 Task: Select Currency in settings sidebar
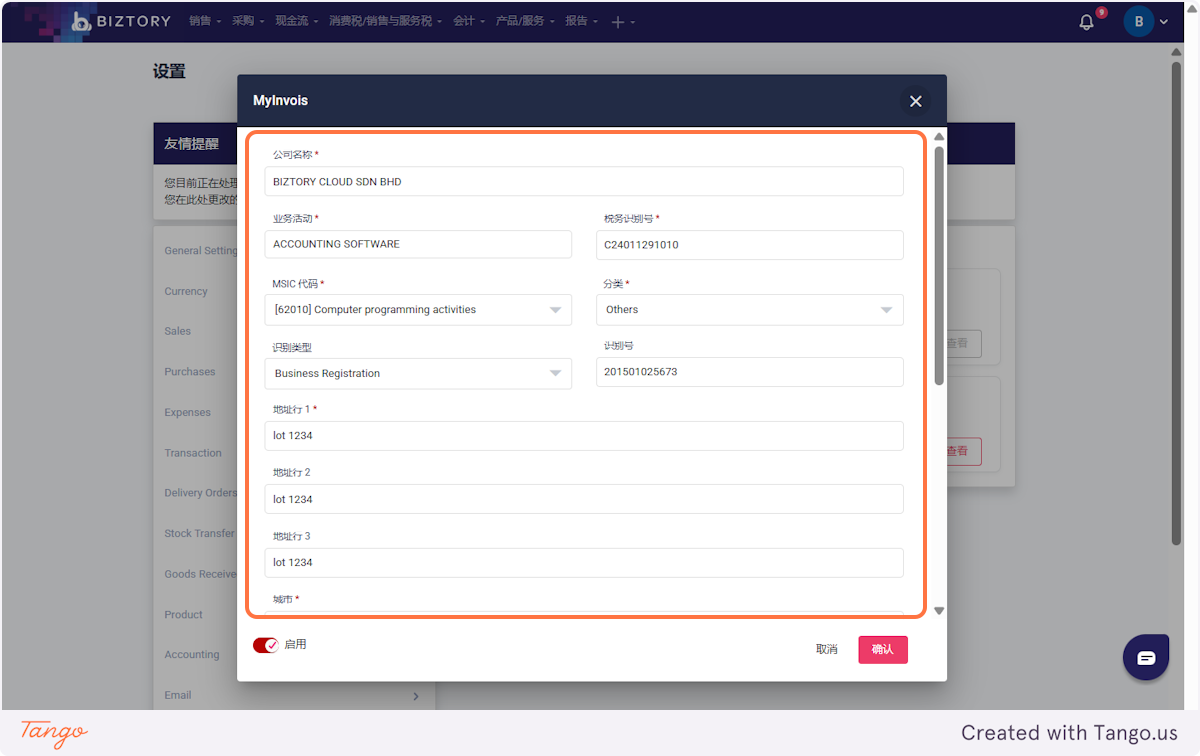[x=186, y=292]
